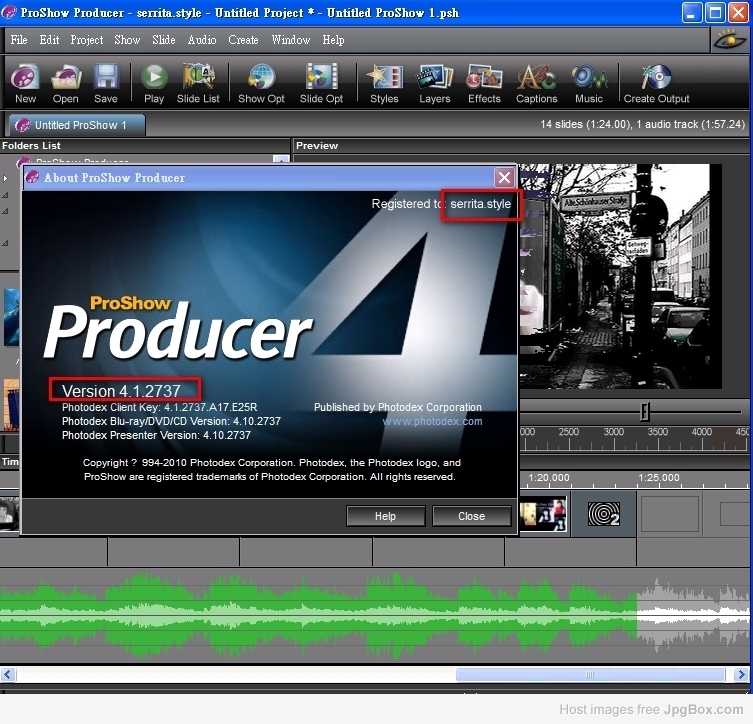The image size is (753, 724).
Task: Visit the www.photodex.com link
Action: pos(432,421)
